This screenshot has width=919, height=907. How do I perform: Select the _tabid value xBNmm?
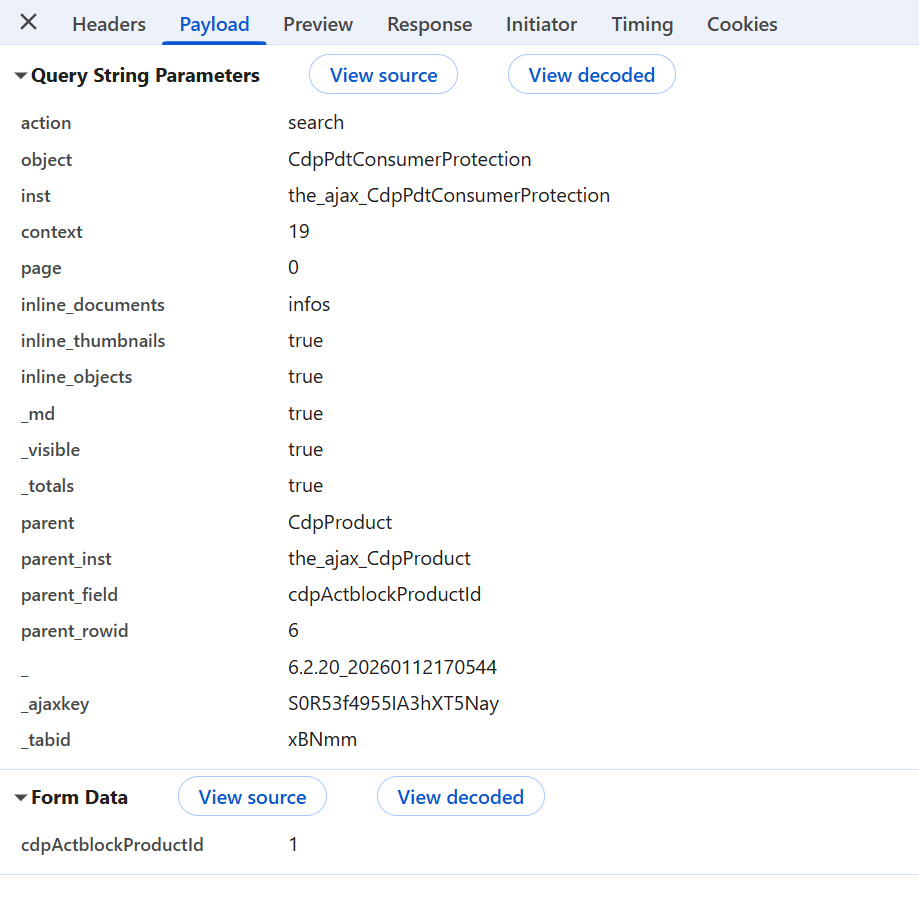coord(322,740)
